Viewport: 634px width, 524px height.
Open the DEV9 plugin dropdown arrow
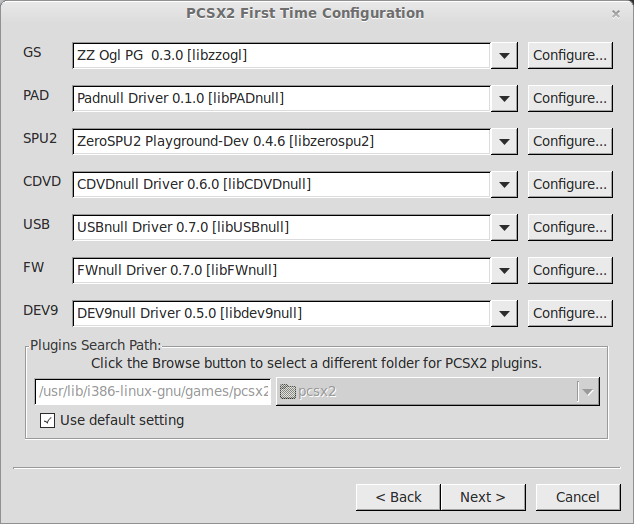point(504,314)
